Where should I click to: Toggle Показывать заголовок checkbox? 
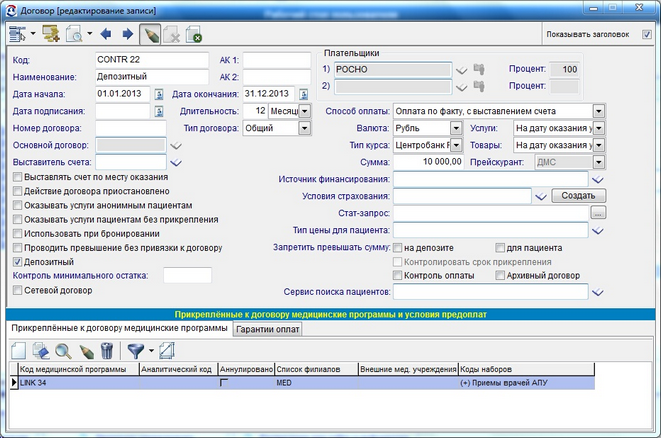tap(647, 35)
